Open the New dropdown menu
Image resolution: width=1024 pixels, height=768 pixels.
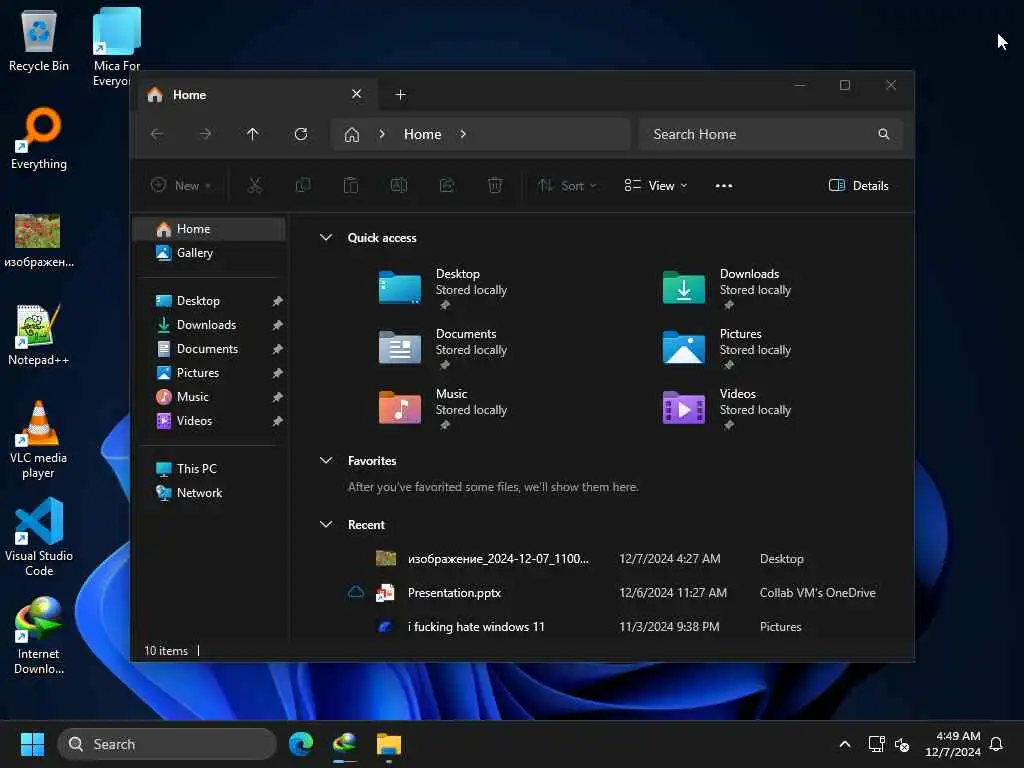[181, 185]
